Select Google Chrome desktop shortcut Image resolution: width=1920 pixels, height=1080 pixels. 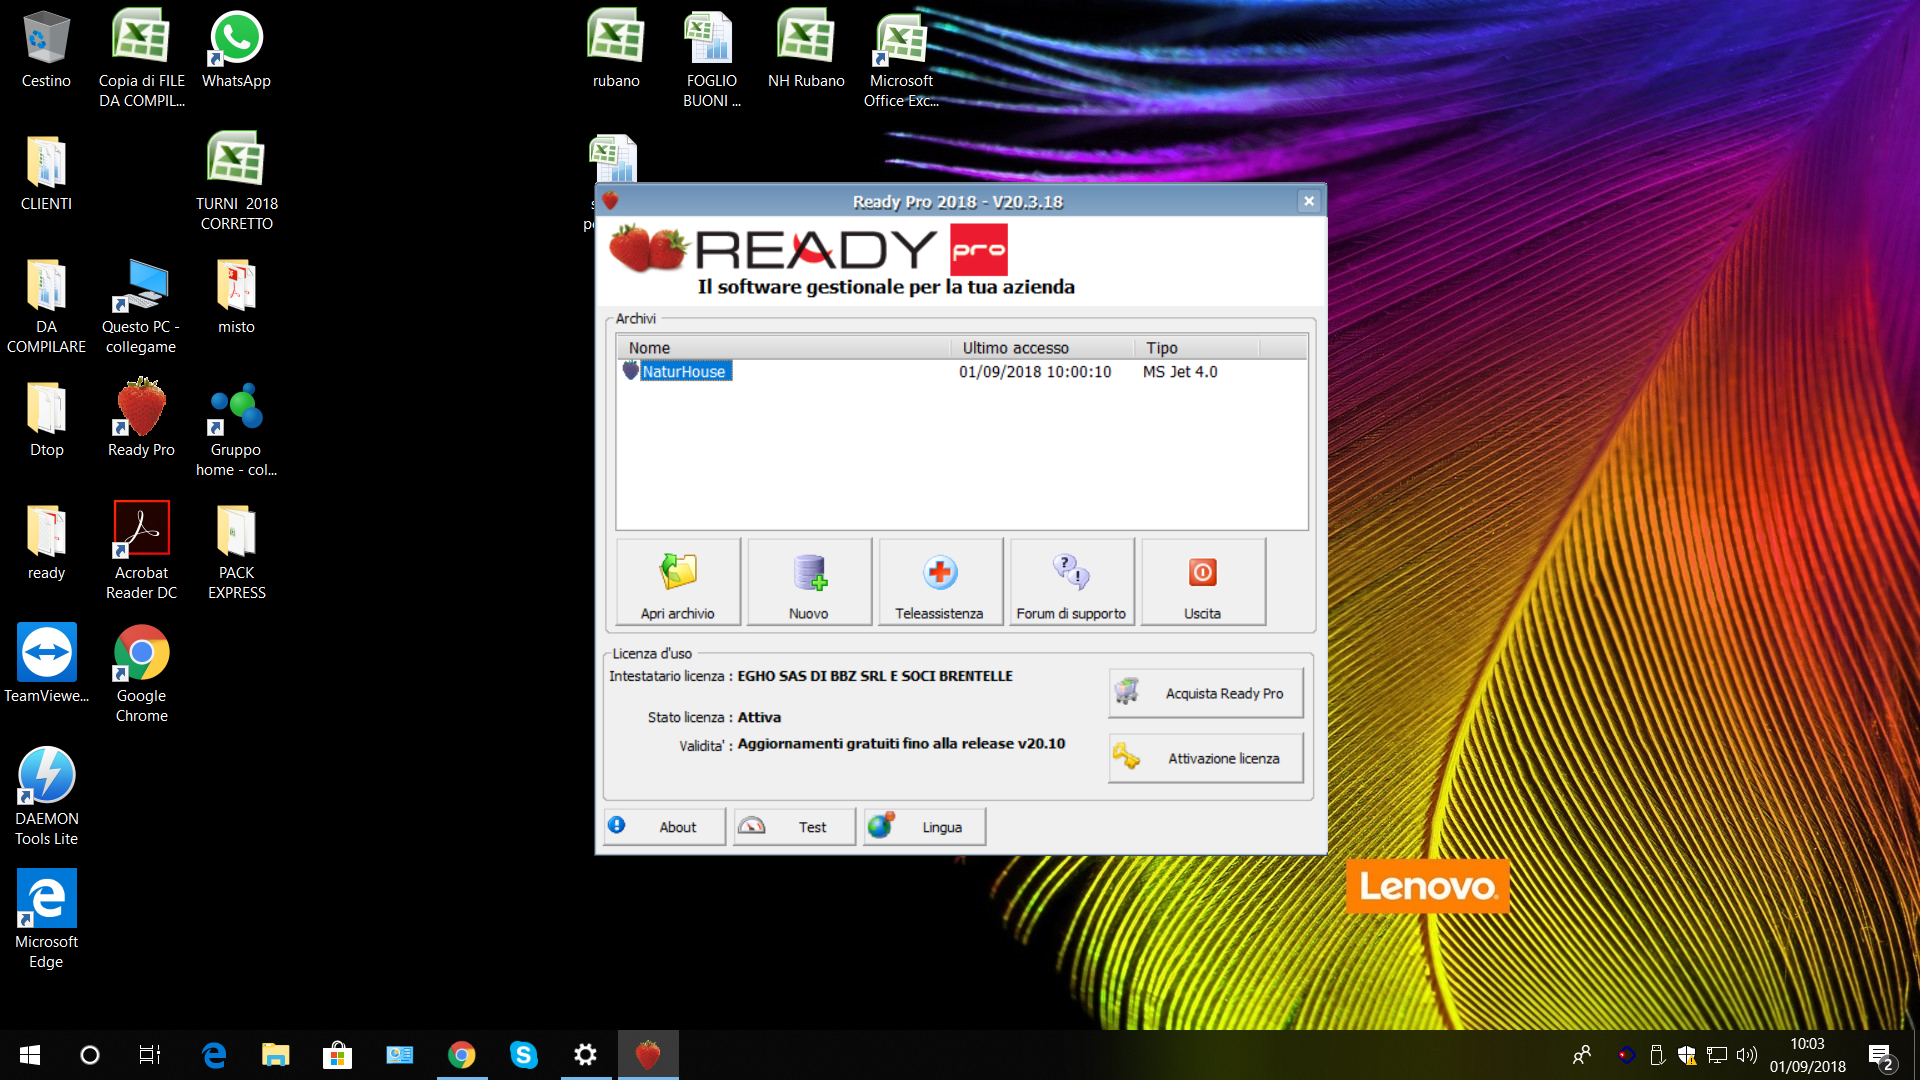[141, 673]
